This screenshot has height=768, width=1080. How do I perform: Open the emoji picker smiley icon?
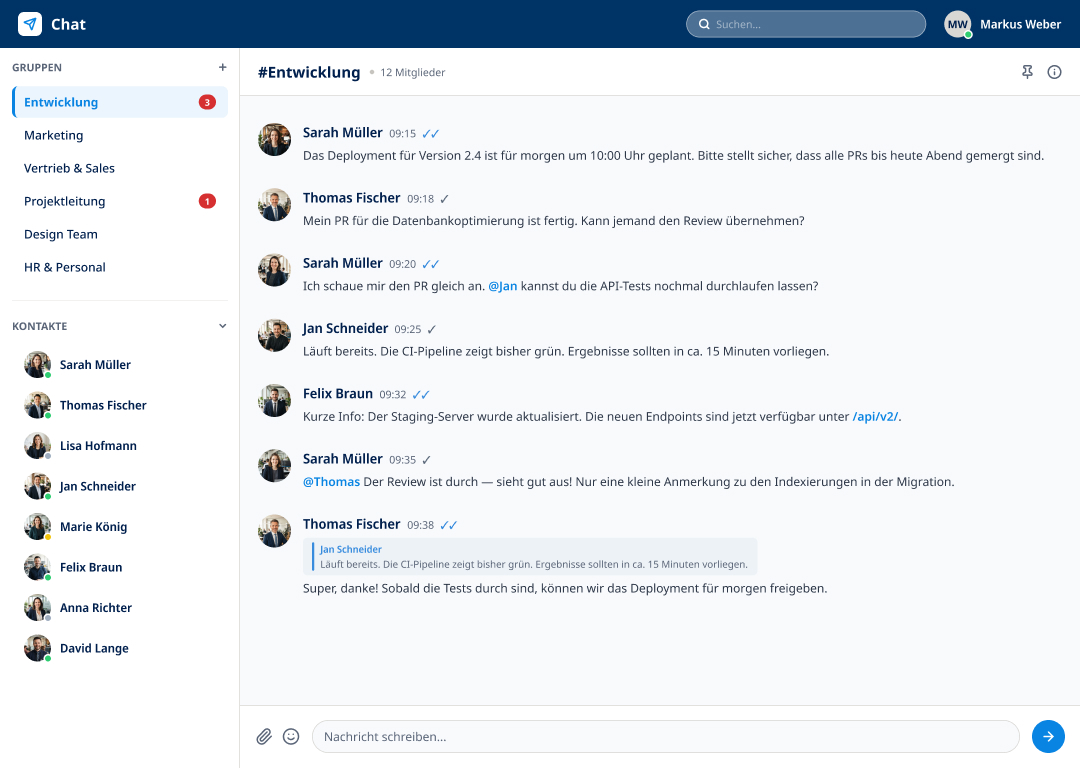coord(291,736)
